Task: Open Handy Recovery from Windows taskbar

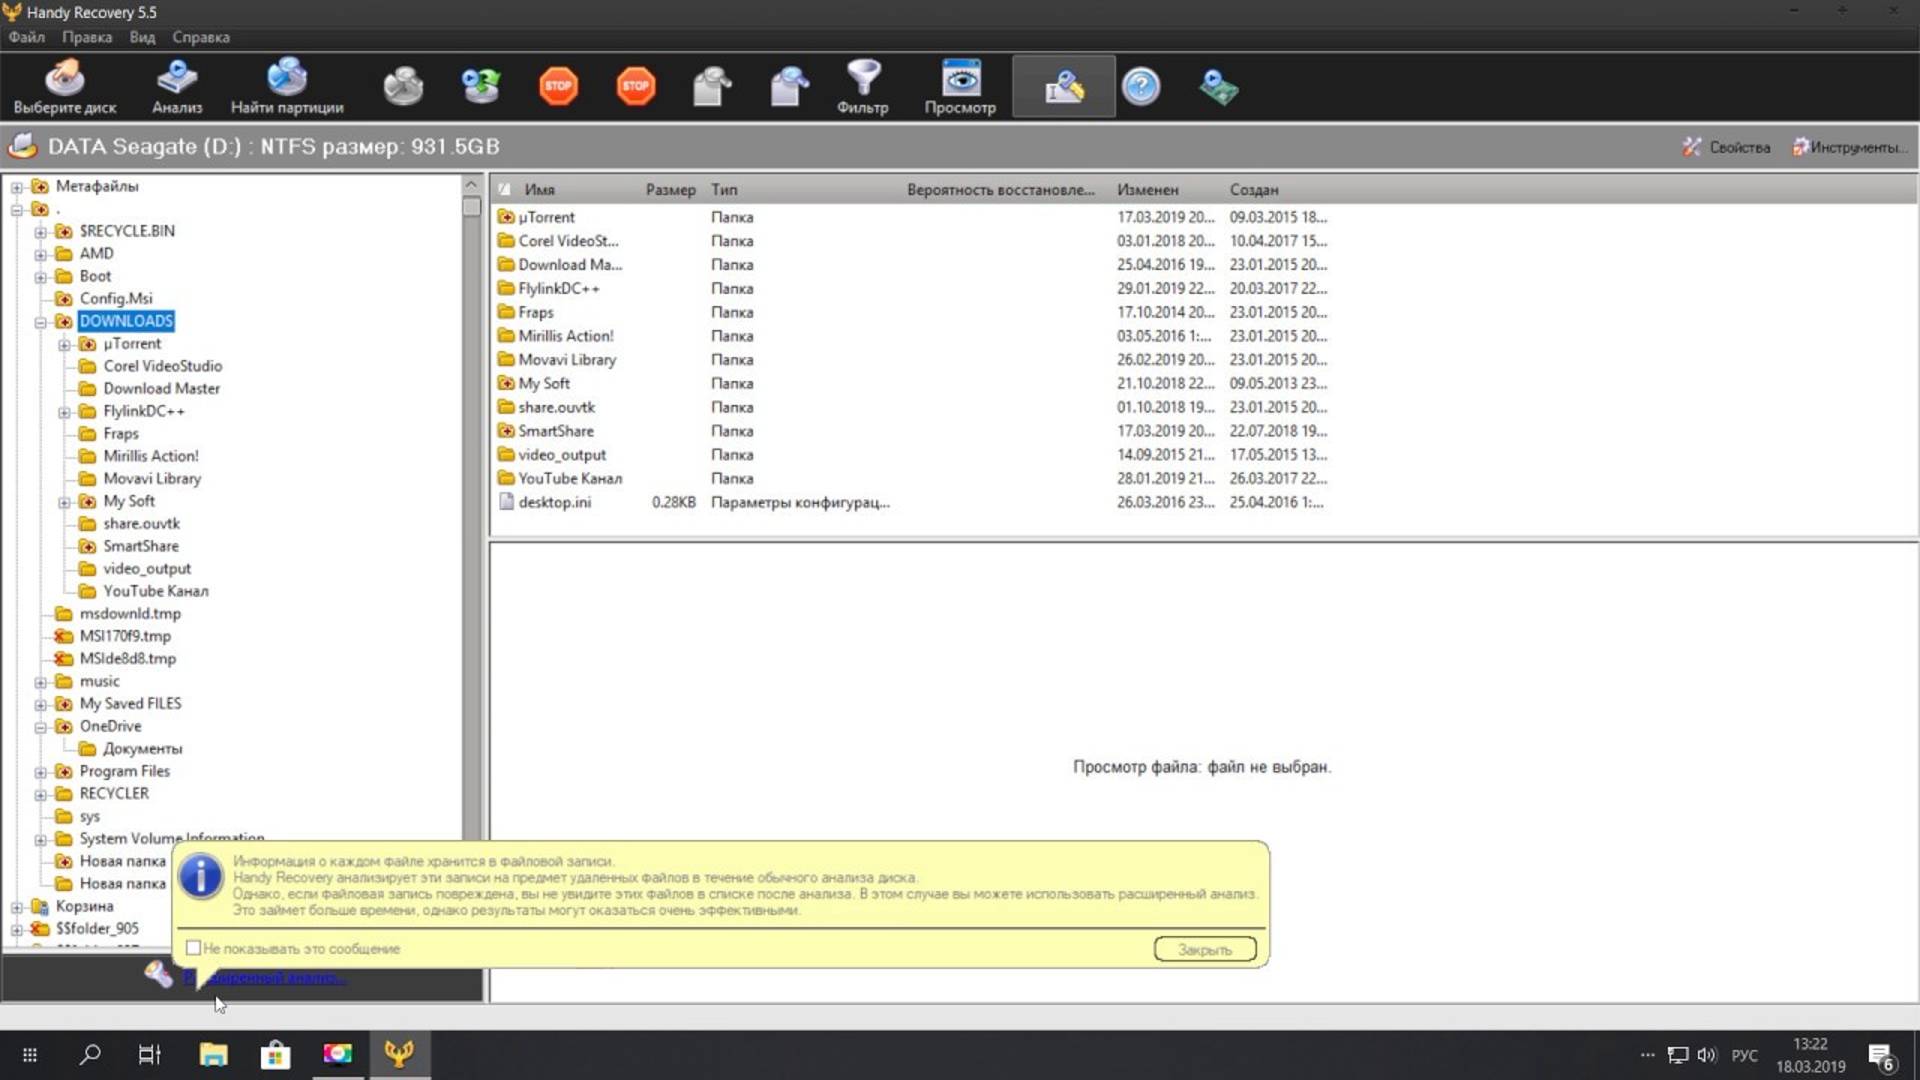Action: [399, 1054]
